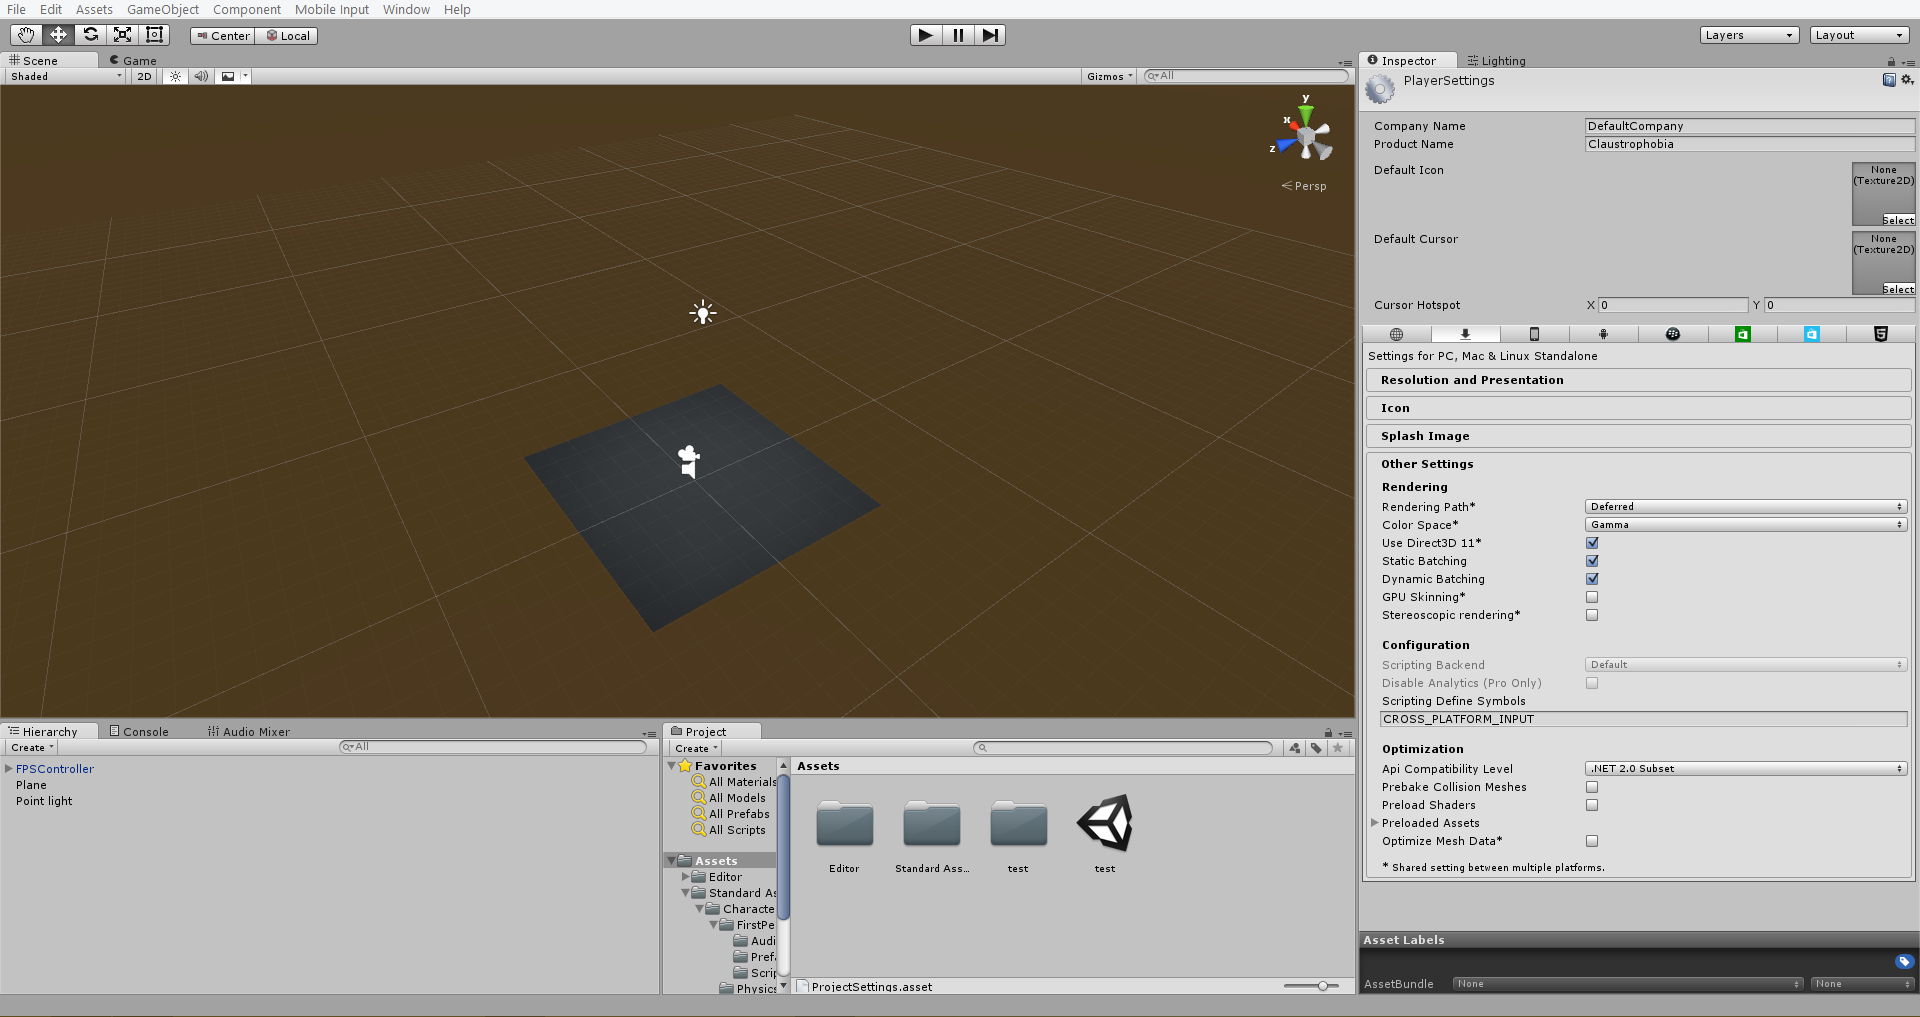Switch platform settings to Android
Viewport: 1920px width, 1017px height.
pyautogui.click(x=1604, y=334)
